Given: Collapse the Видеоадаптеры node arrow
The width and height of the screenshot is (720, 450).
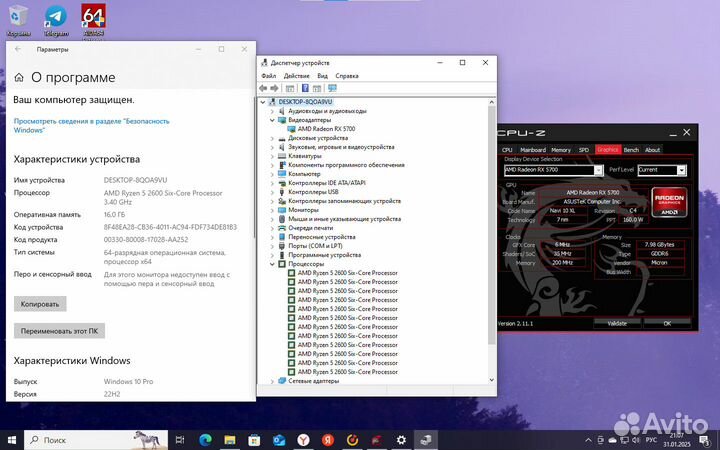Looking at the screenshot, I should point(272,120).
